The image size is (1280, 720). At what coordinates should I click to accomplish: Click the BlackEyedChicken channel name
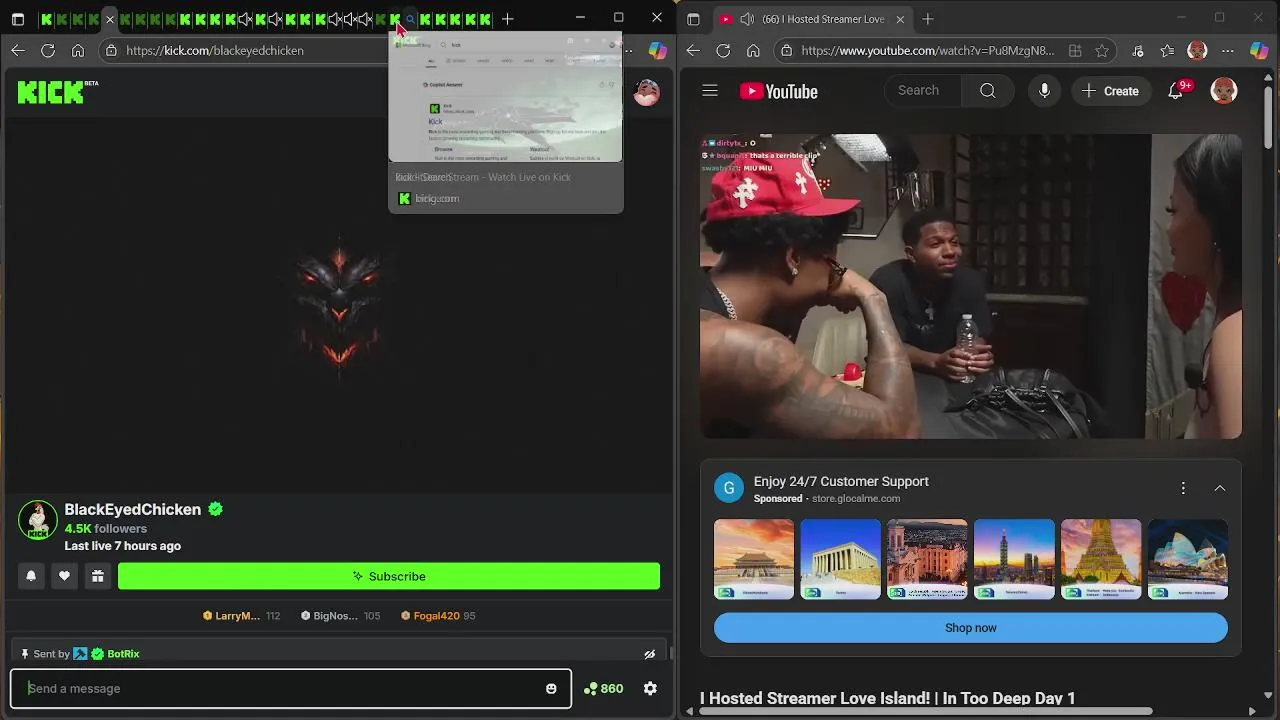133,509
